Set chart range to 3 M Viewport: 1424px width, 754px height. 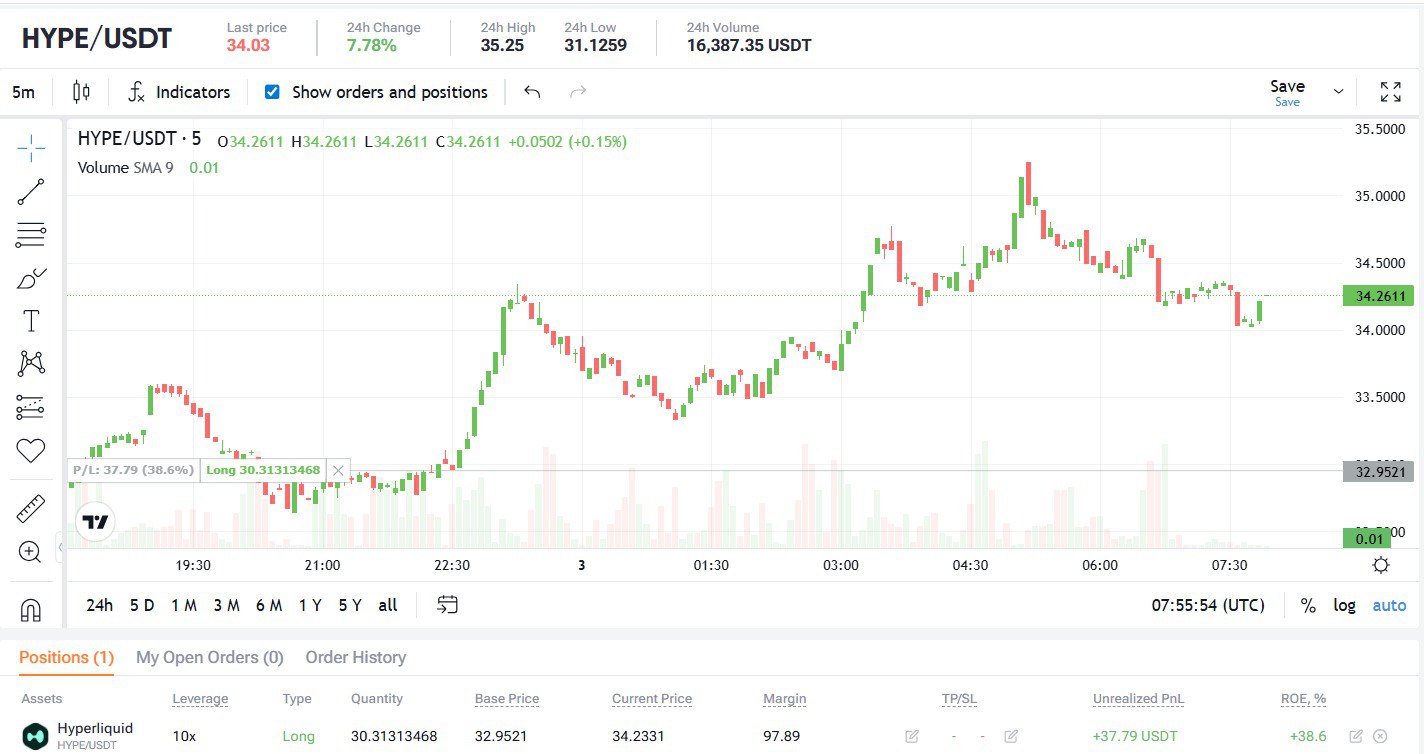coord(226,605)
